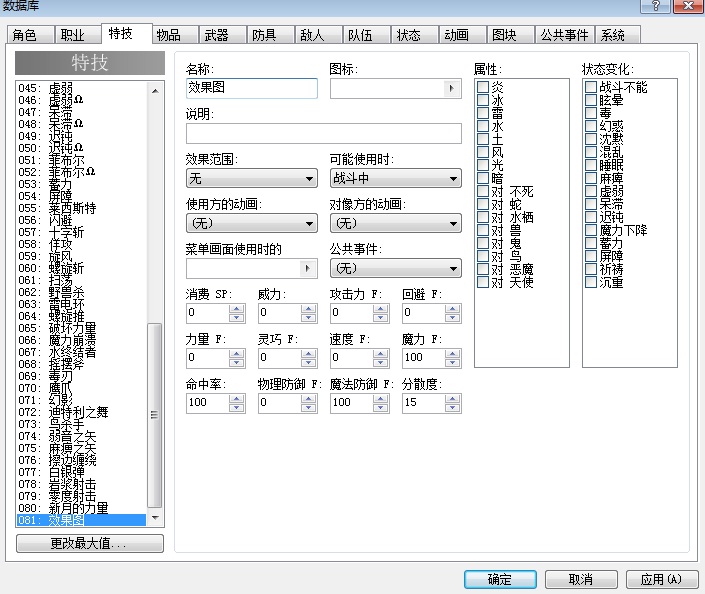Click the 说明 description input field

pyautogui.click(x=324, y=134)
